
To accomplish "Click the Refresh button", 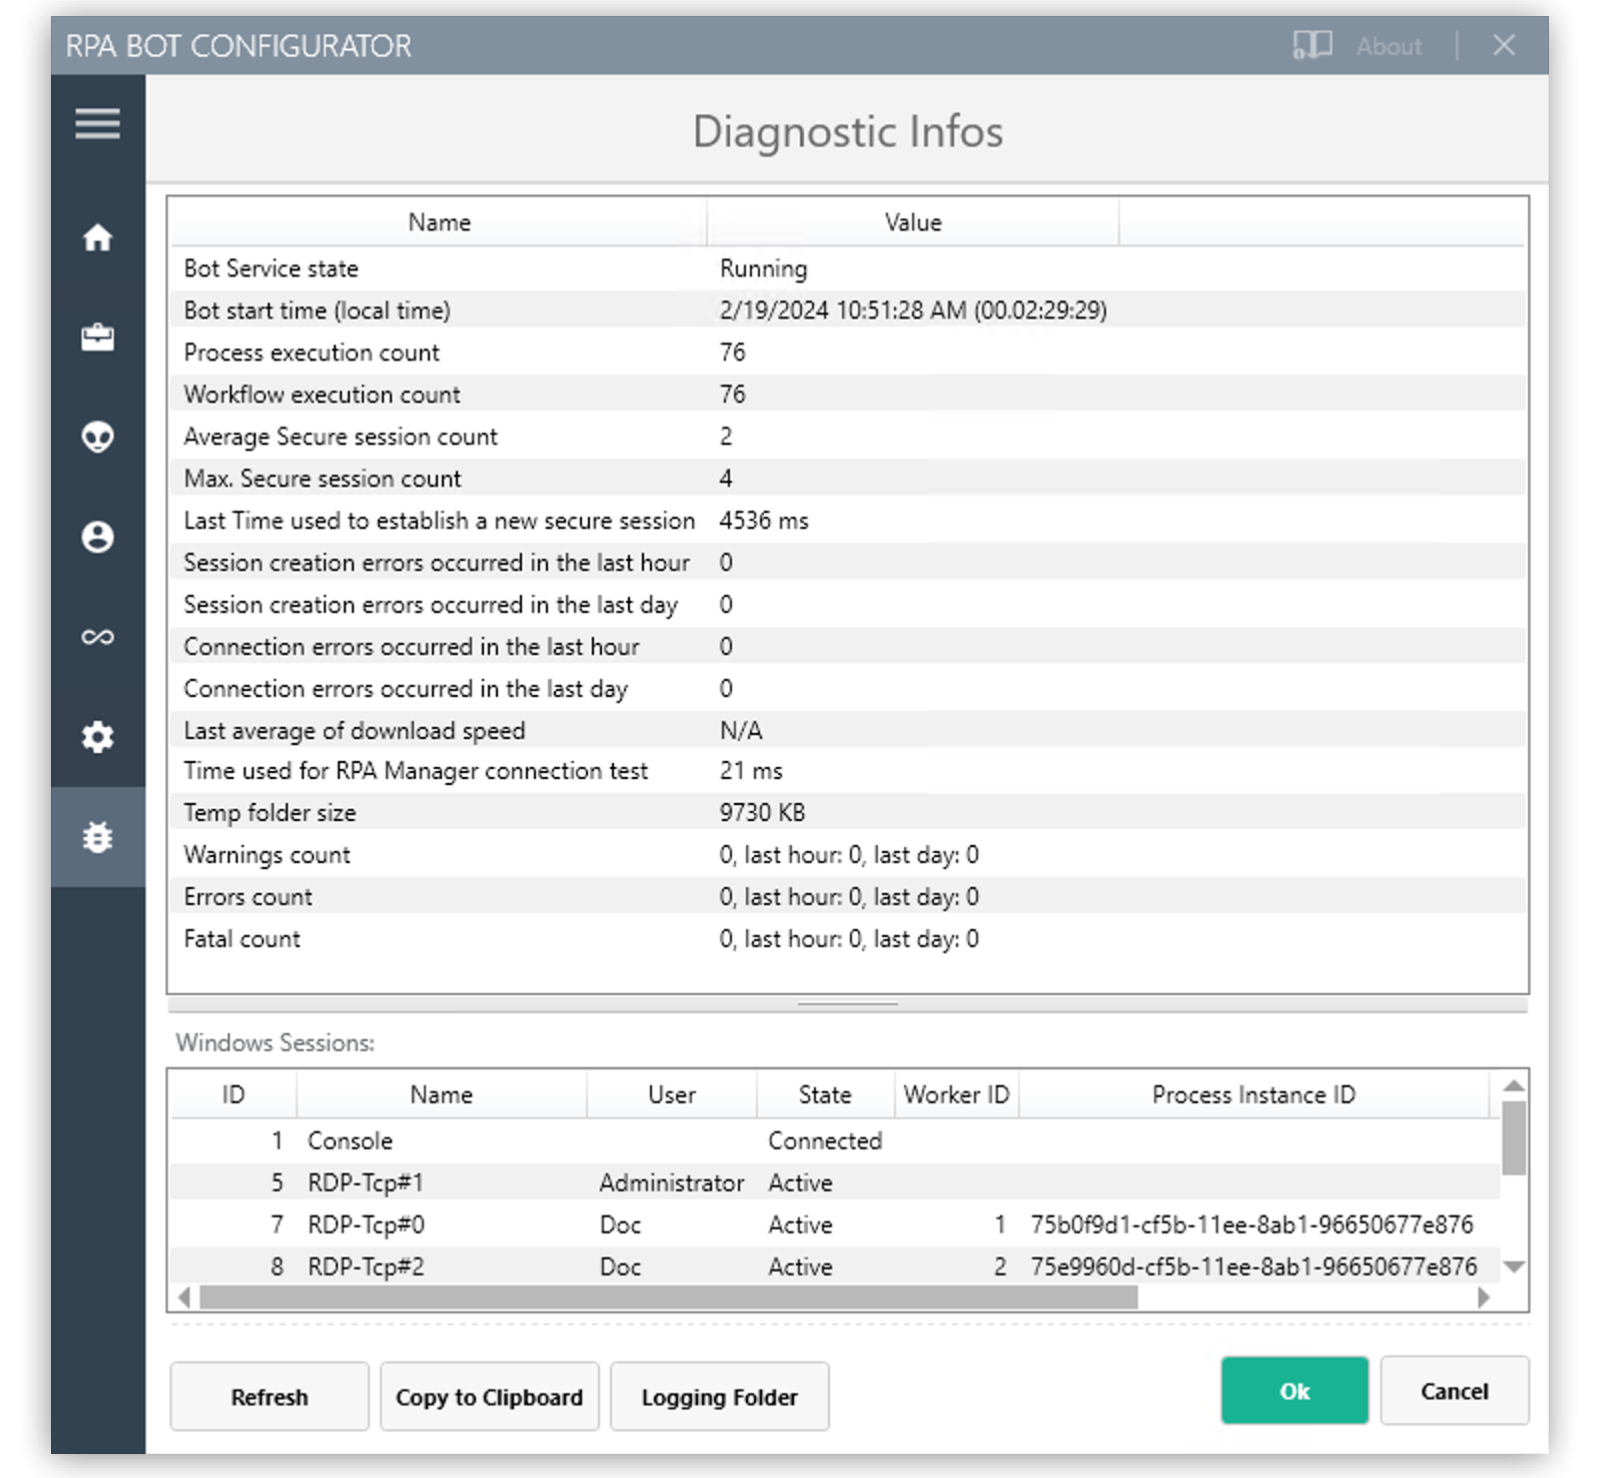I will [x=269, y=1396].
